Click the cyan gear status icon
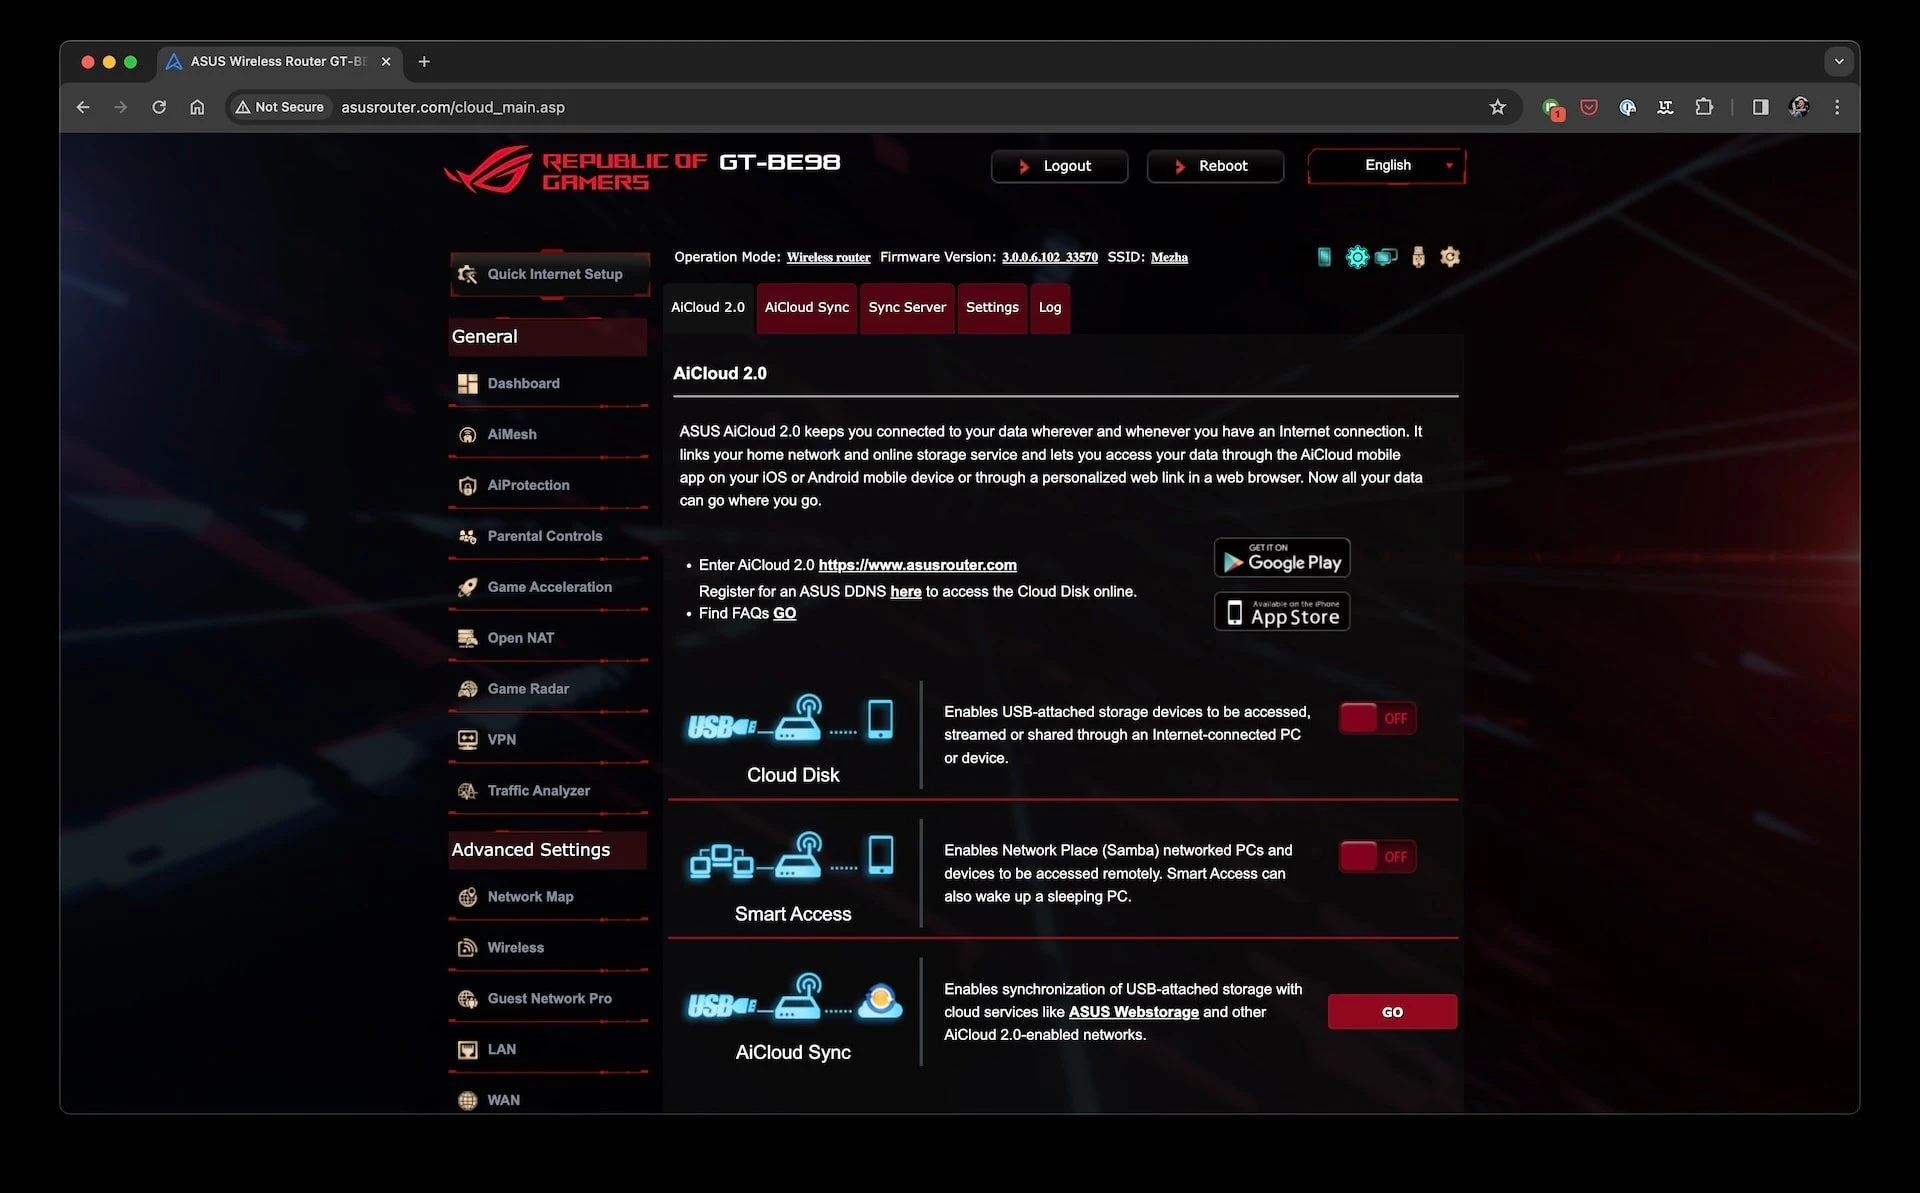The image size is (1920, 1193). [1356, 257]
